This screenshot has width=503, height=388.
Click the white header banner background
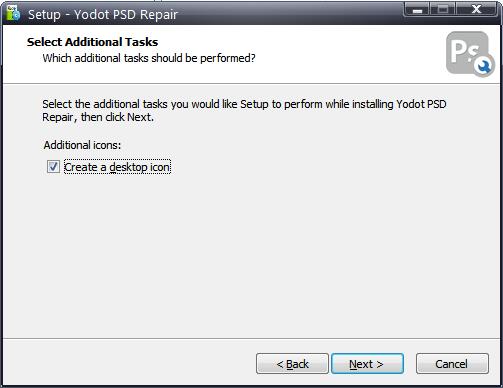(333, 53)
